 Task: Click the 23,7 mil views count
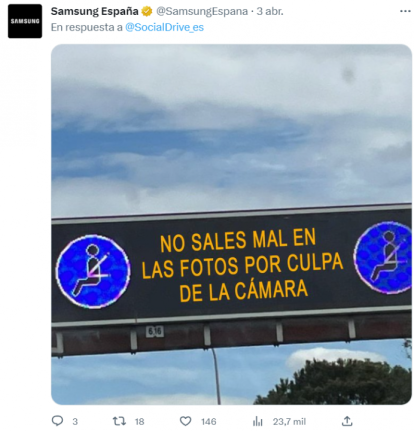tap(289, 422)
